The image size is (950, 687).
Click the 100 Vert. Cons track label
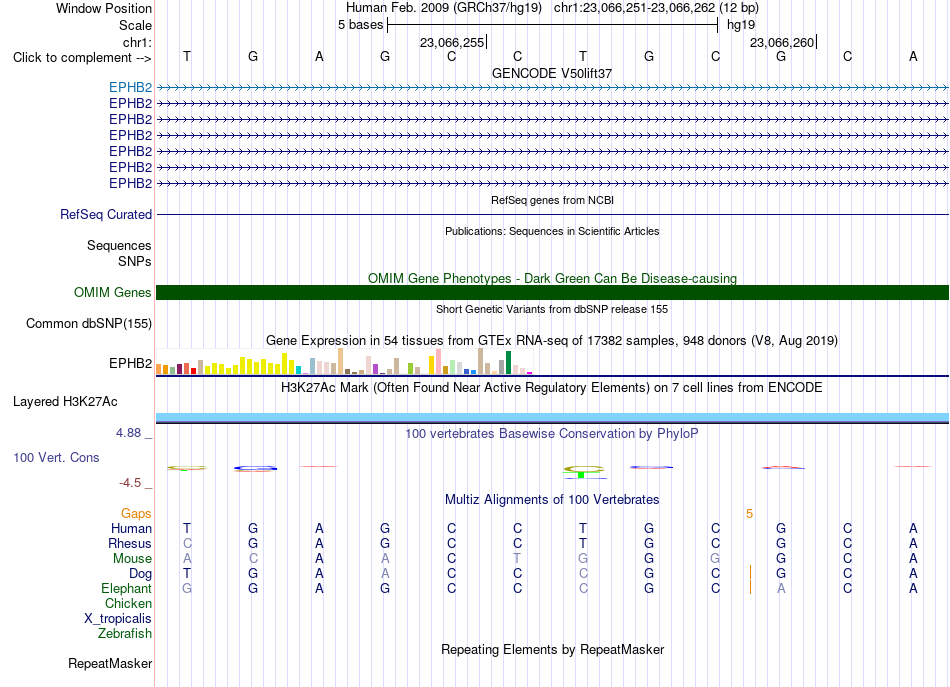[x=56, y=457]
